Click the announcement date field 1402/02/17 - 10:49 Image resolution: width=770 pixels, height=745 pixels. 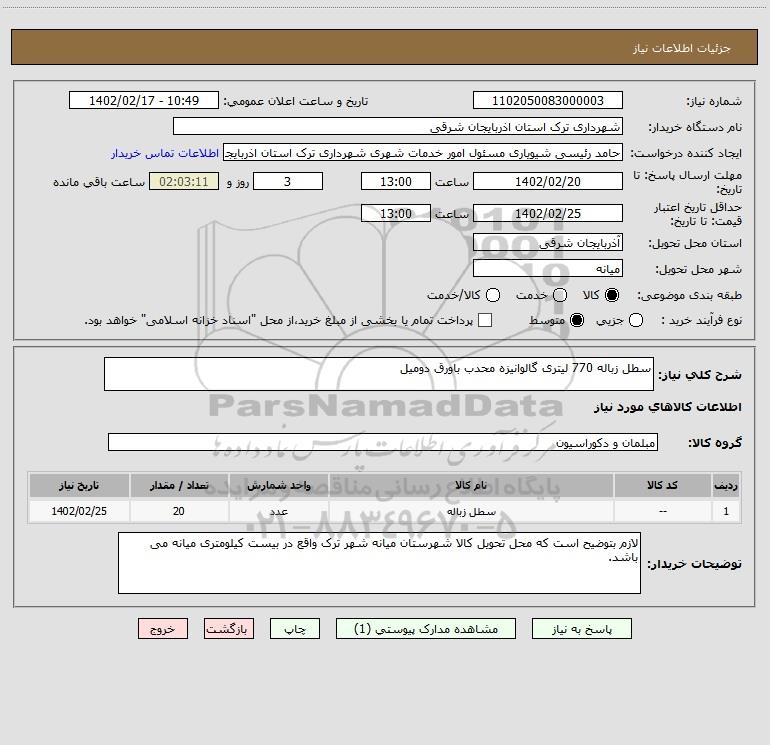pyautogui.click(x=144, y=101)
